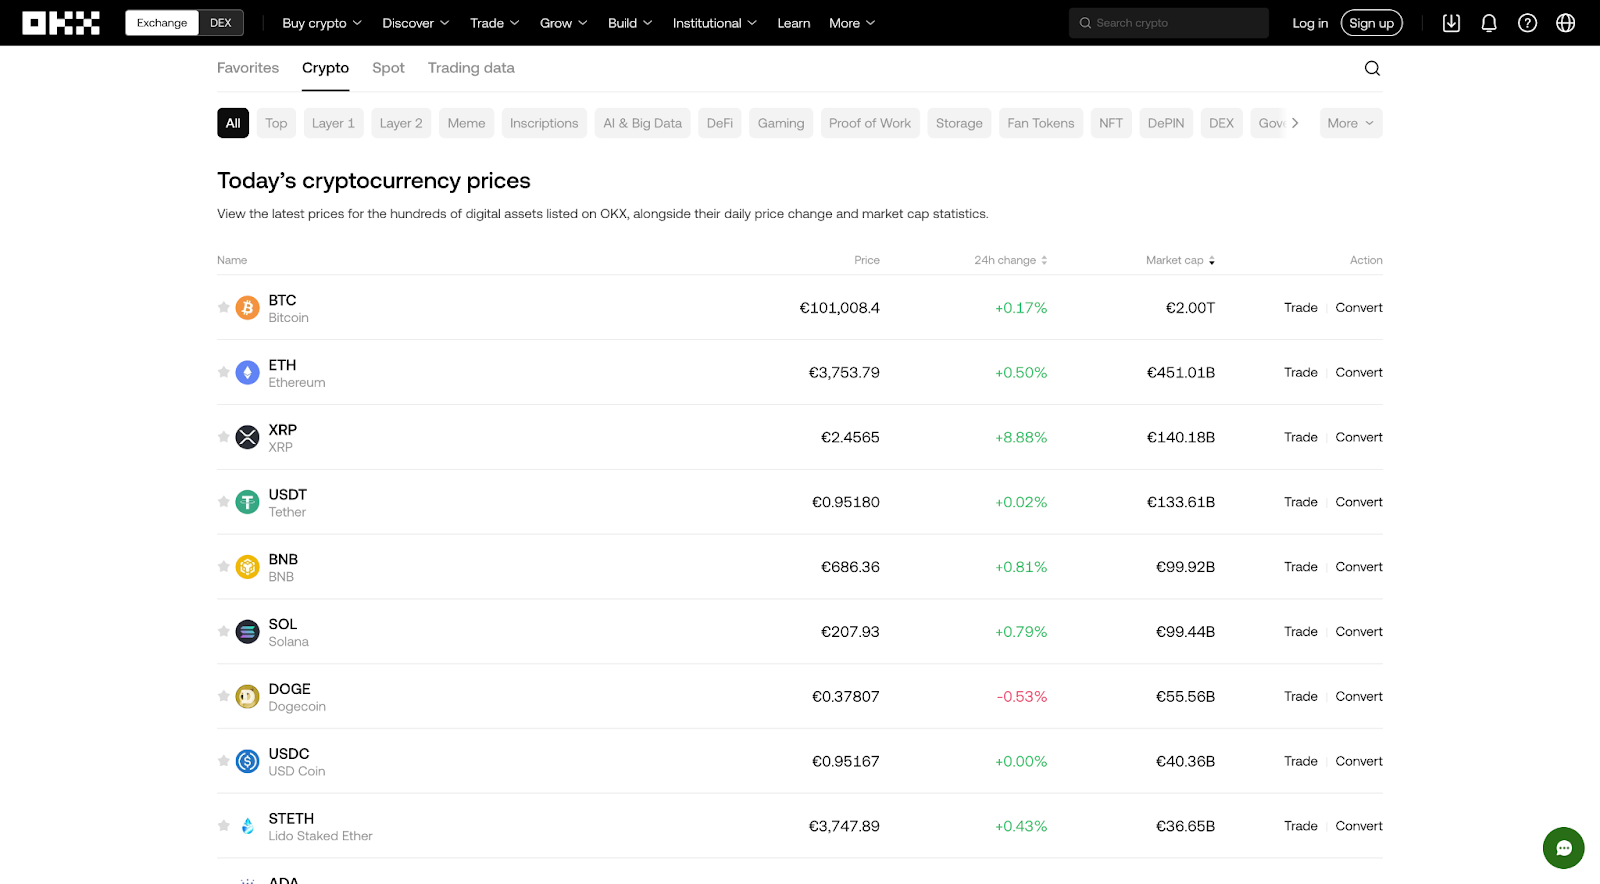
Task: Click the Sign up button
Action: 1371,23
